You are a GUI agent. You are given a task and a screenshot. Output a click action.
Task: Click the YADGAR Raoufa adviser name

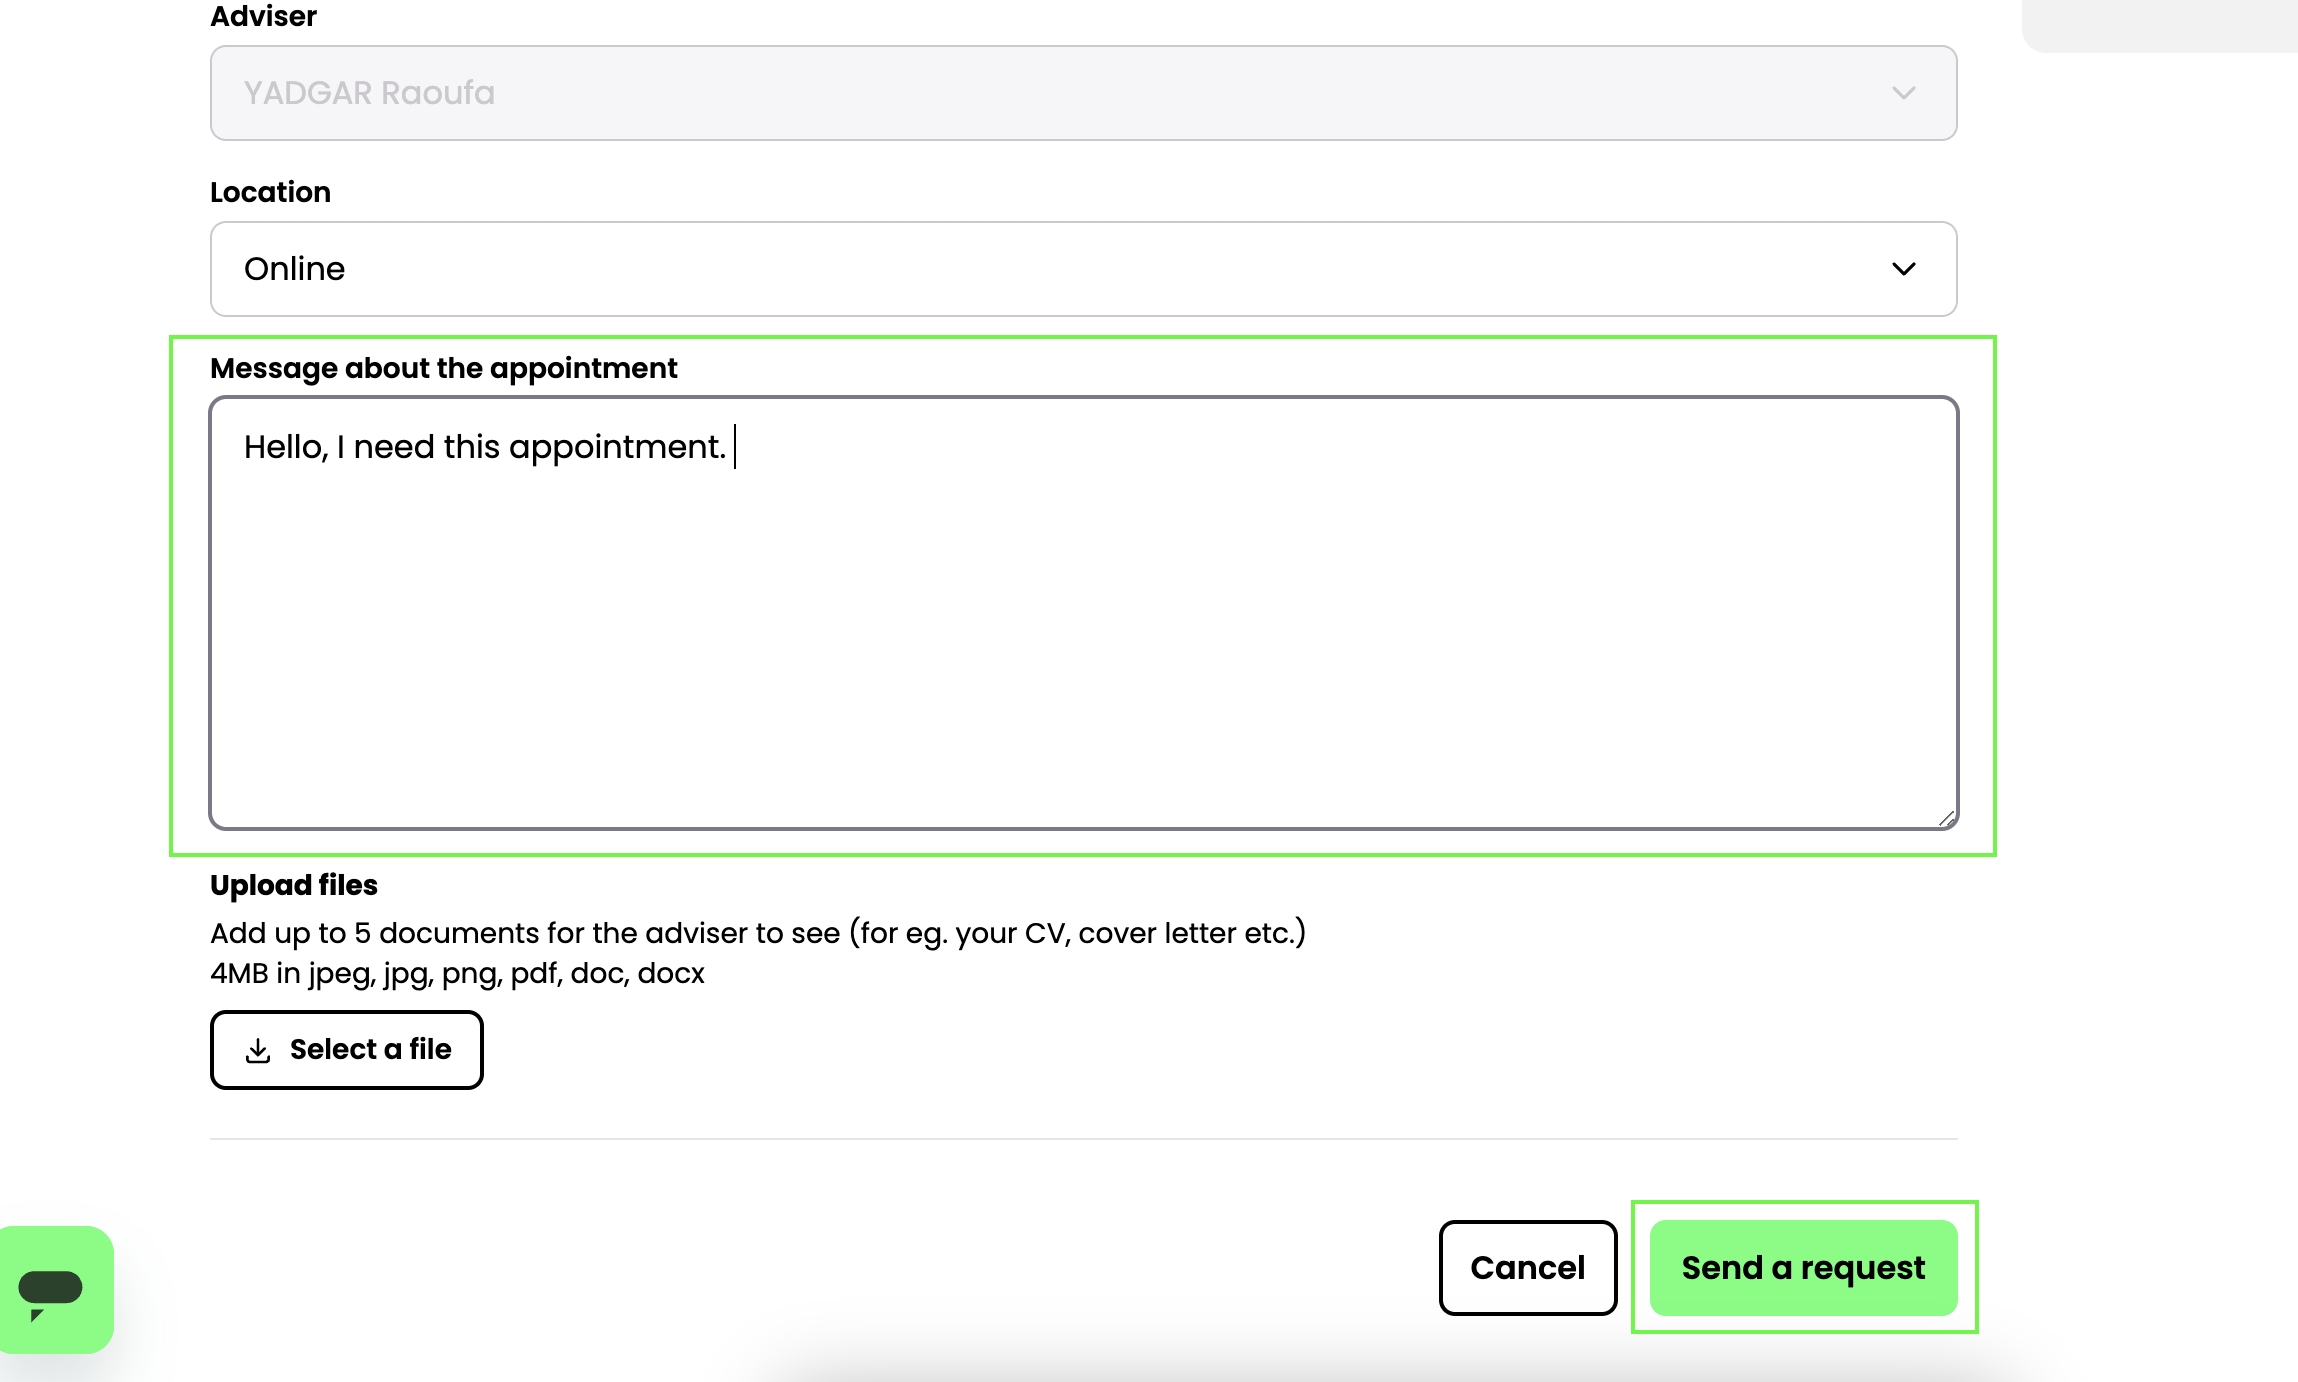(x=369, y=93)
